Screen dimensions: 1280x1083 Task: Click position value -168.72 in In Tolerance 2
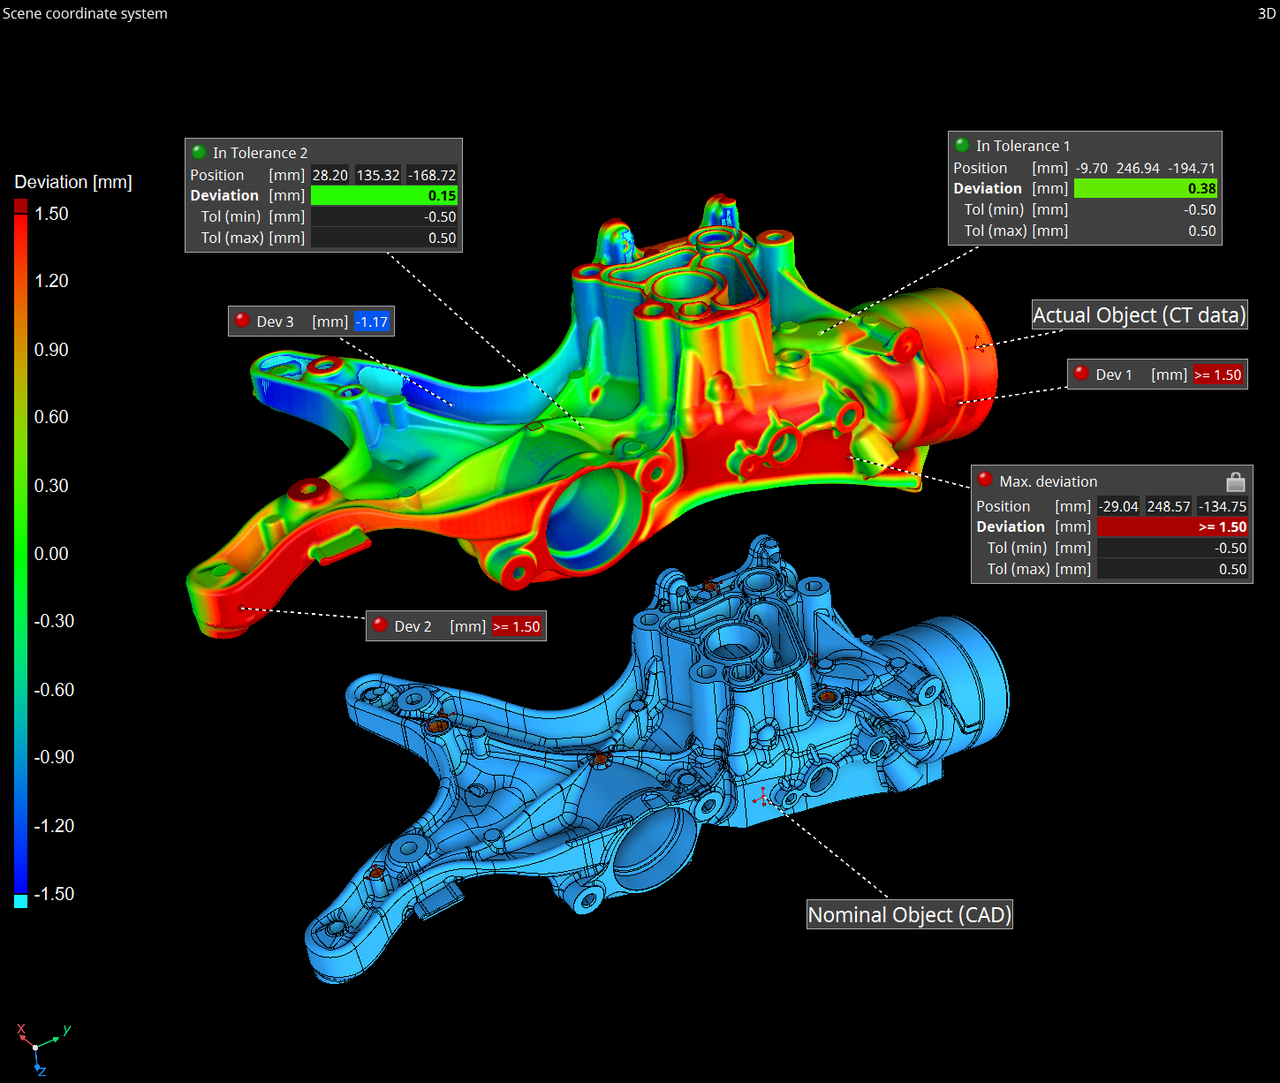[x=432, y=175]
